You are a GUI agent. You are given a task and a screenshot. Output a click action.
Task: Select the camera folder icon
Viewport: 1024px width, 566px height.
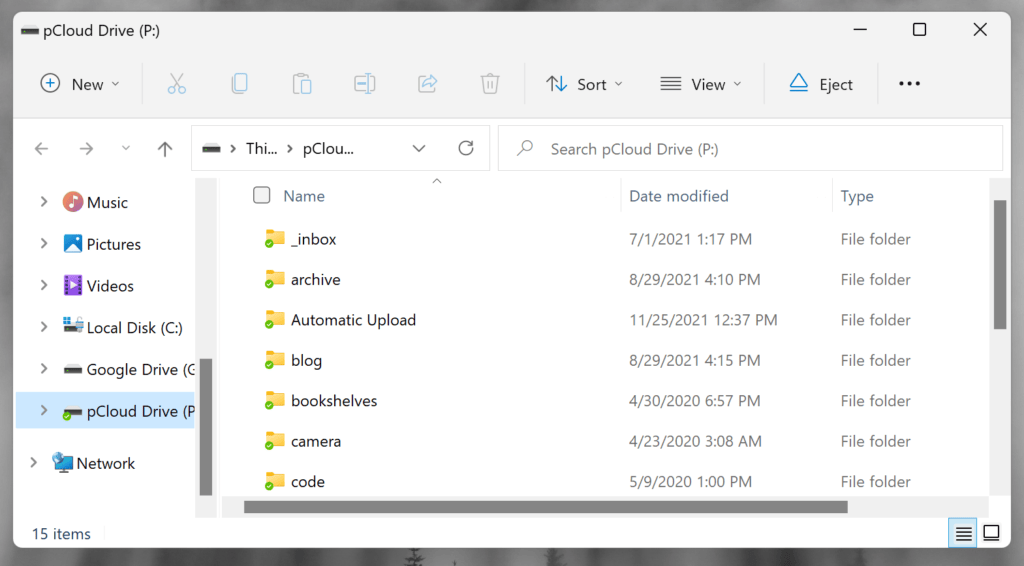tap(274, 441)
